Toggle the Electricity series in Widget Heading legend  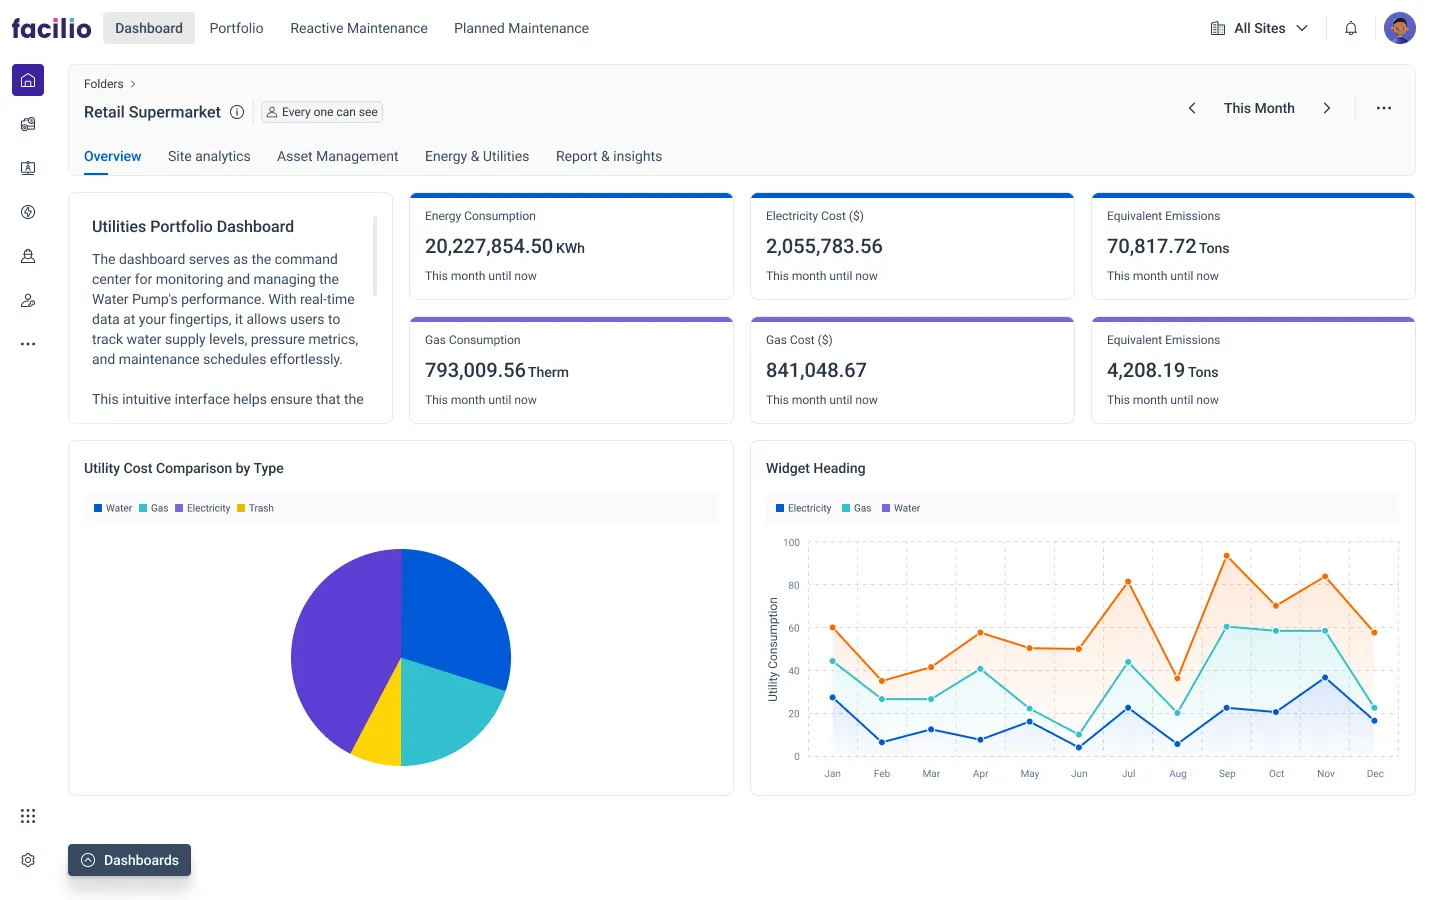803,508
